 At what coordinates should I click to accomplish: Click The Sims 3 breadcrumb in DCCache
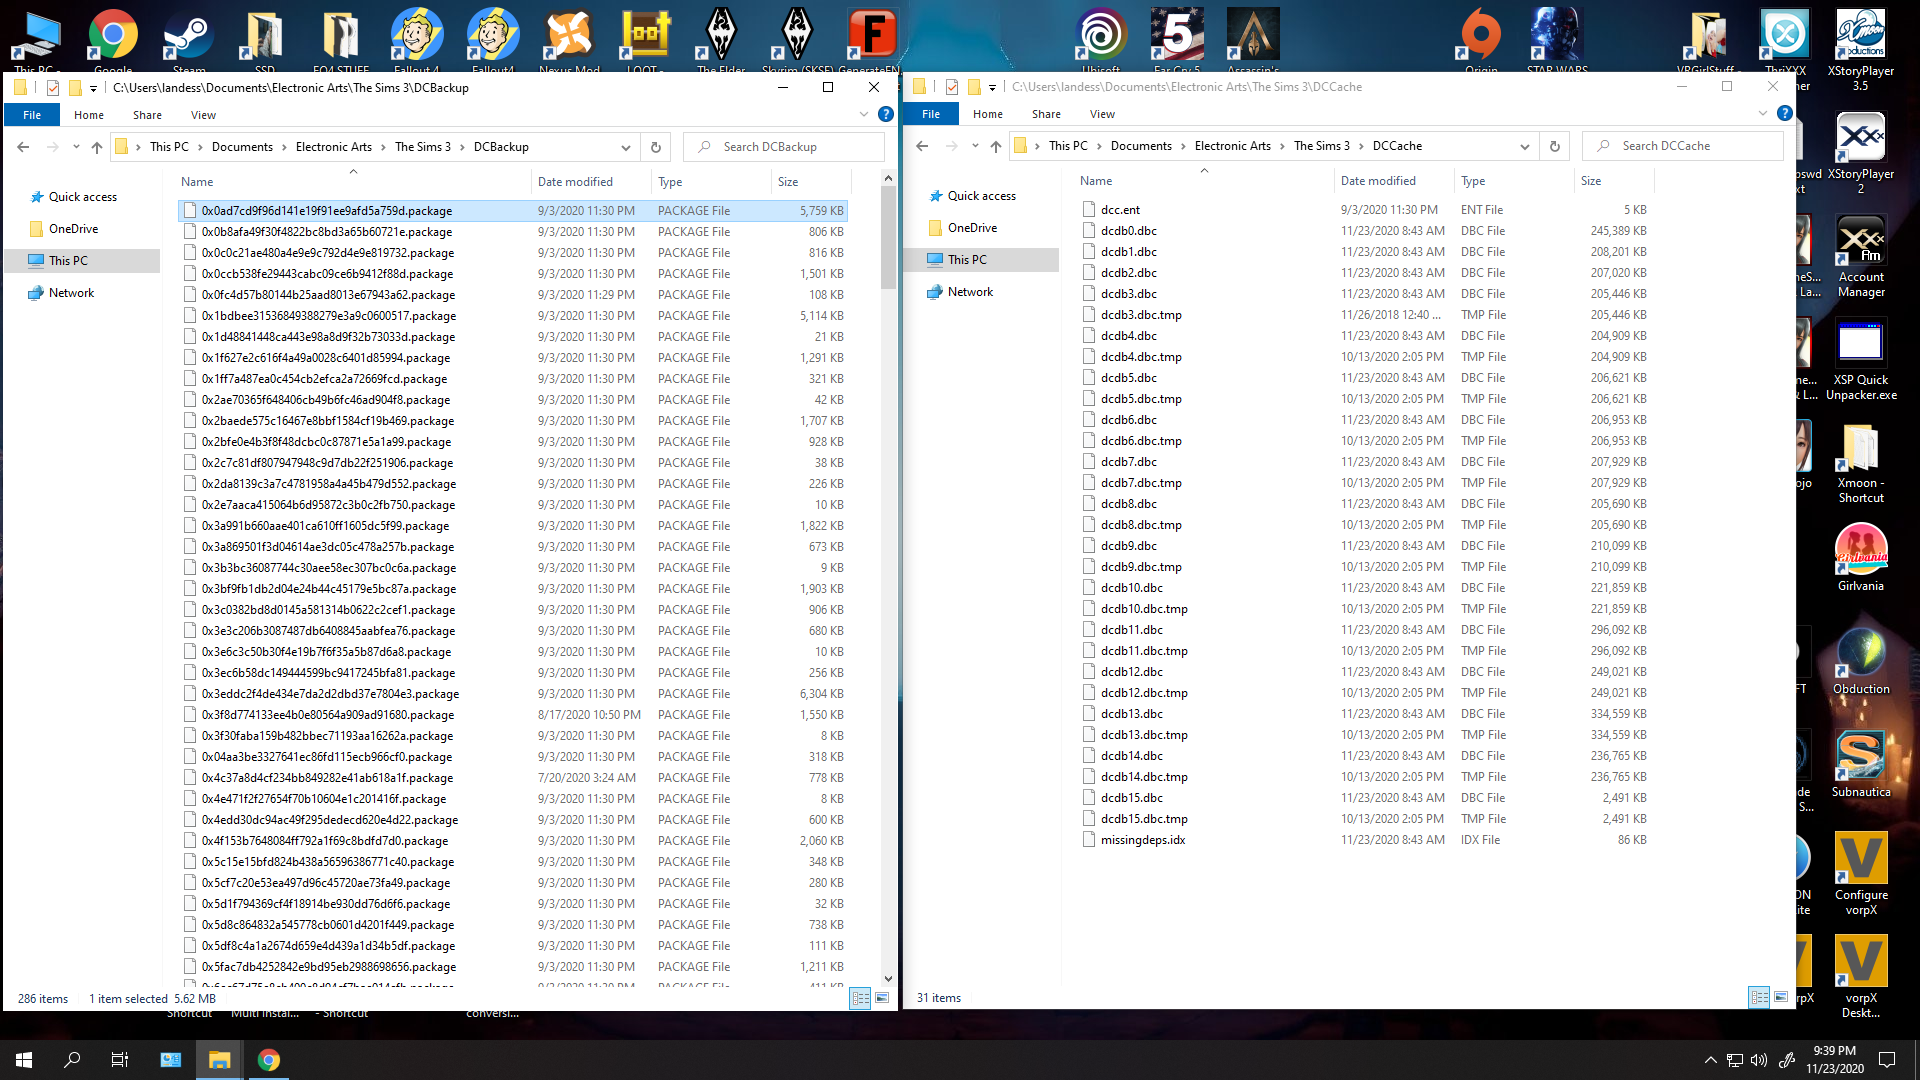point(1322,146)
